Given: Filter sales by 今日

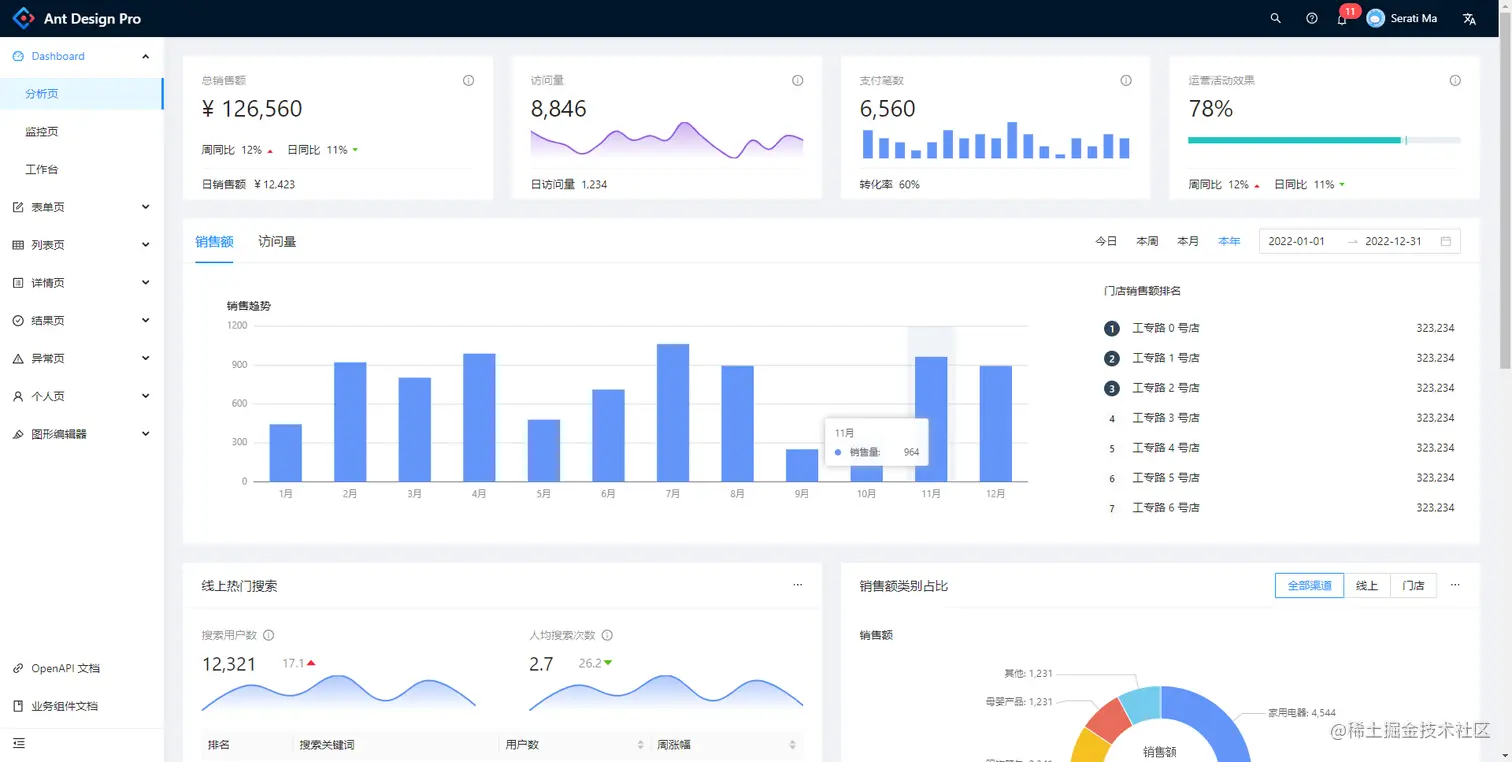Looking at the screenshot, I should point(1106,241).
